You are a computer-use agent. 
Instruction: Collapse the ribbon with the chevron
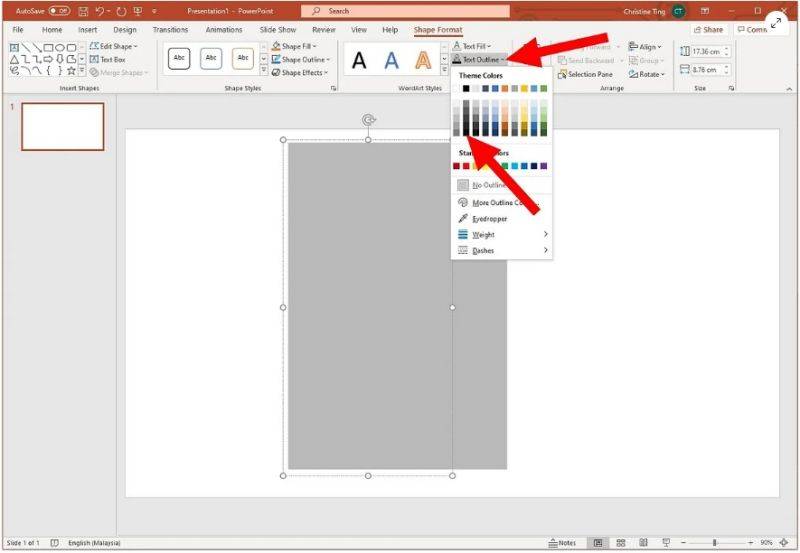(789, 89)
